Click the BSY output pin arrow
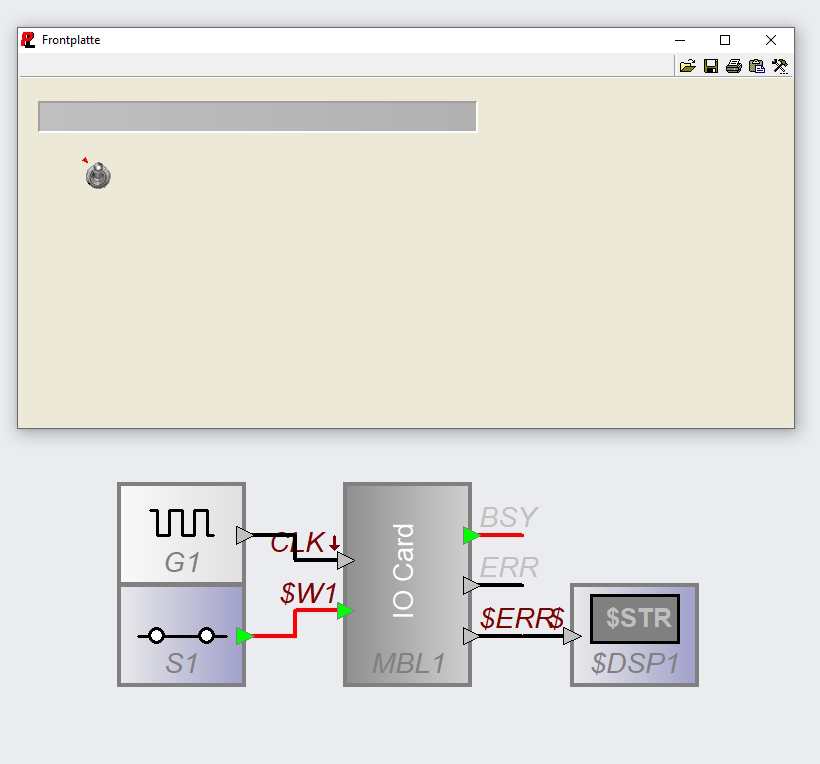 (471, 535)
